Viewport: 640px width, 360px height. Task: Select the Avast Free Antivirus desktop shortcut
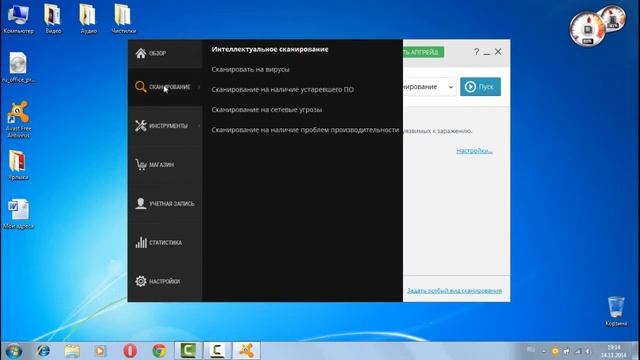[18, 119]
